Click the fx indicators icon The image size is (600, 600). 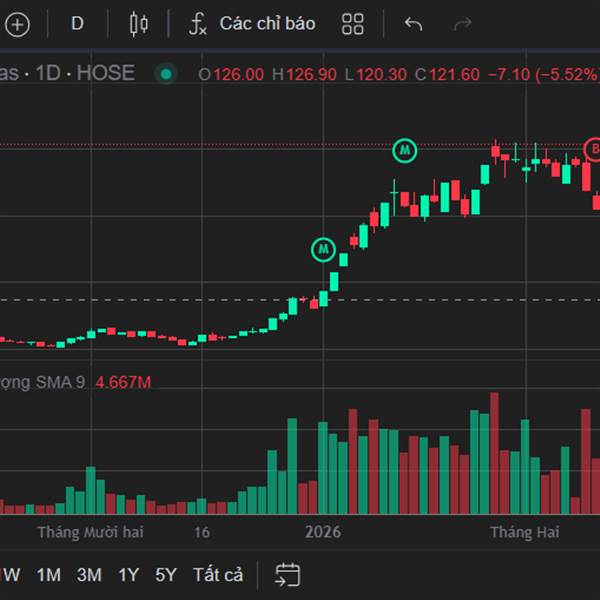point(197,24)
